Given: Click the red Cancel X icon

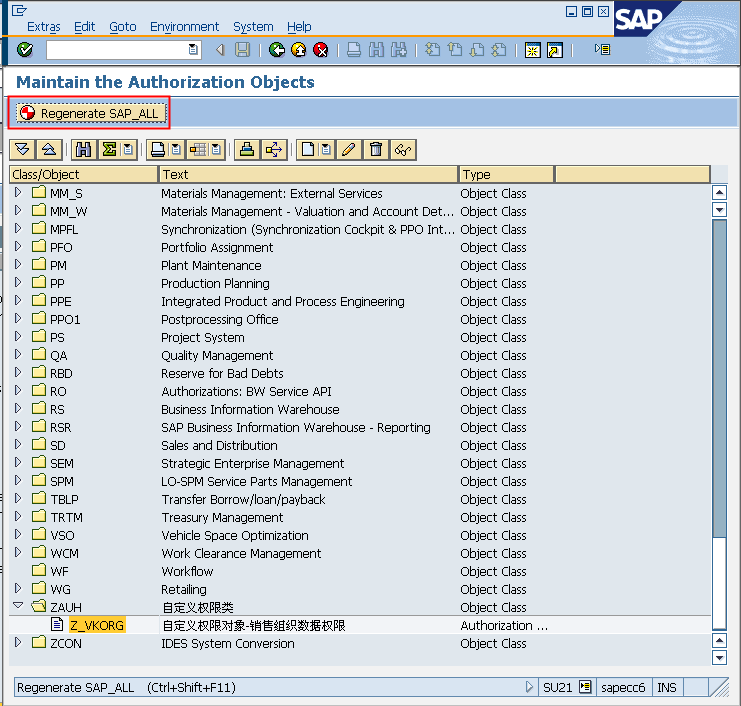Looking at the screenshot, I should pyautogui.click(x=321, y=50).
